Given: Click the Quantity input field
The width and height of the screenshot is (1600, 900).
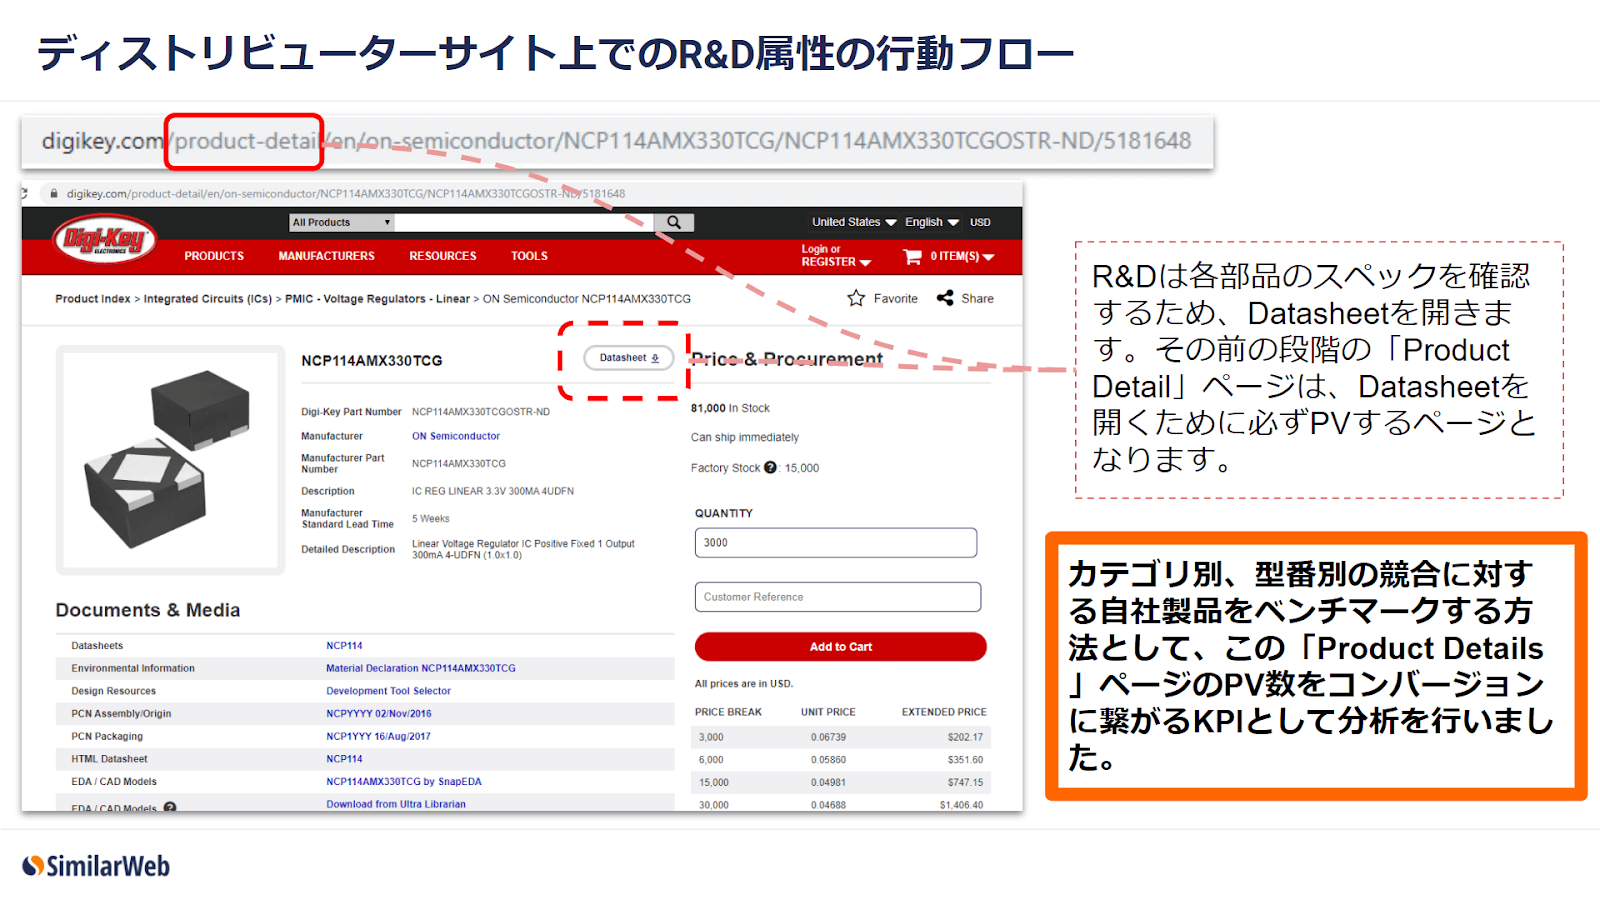Looking at the screenshot, I should 835,543.
